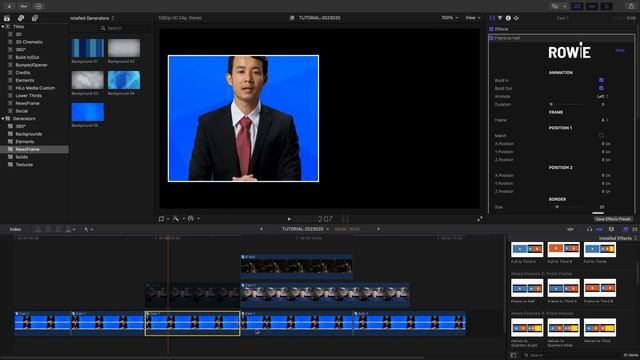Show the Transitions browser icon
Image resolution: width=640 pixels, height=360 pixels.
(635, 229)
